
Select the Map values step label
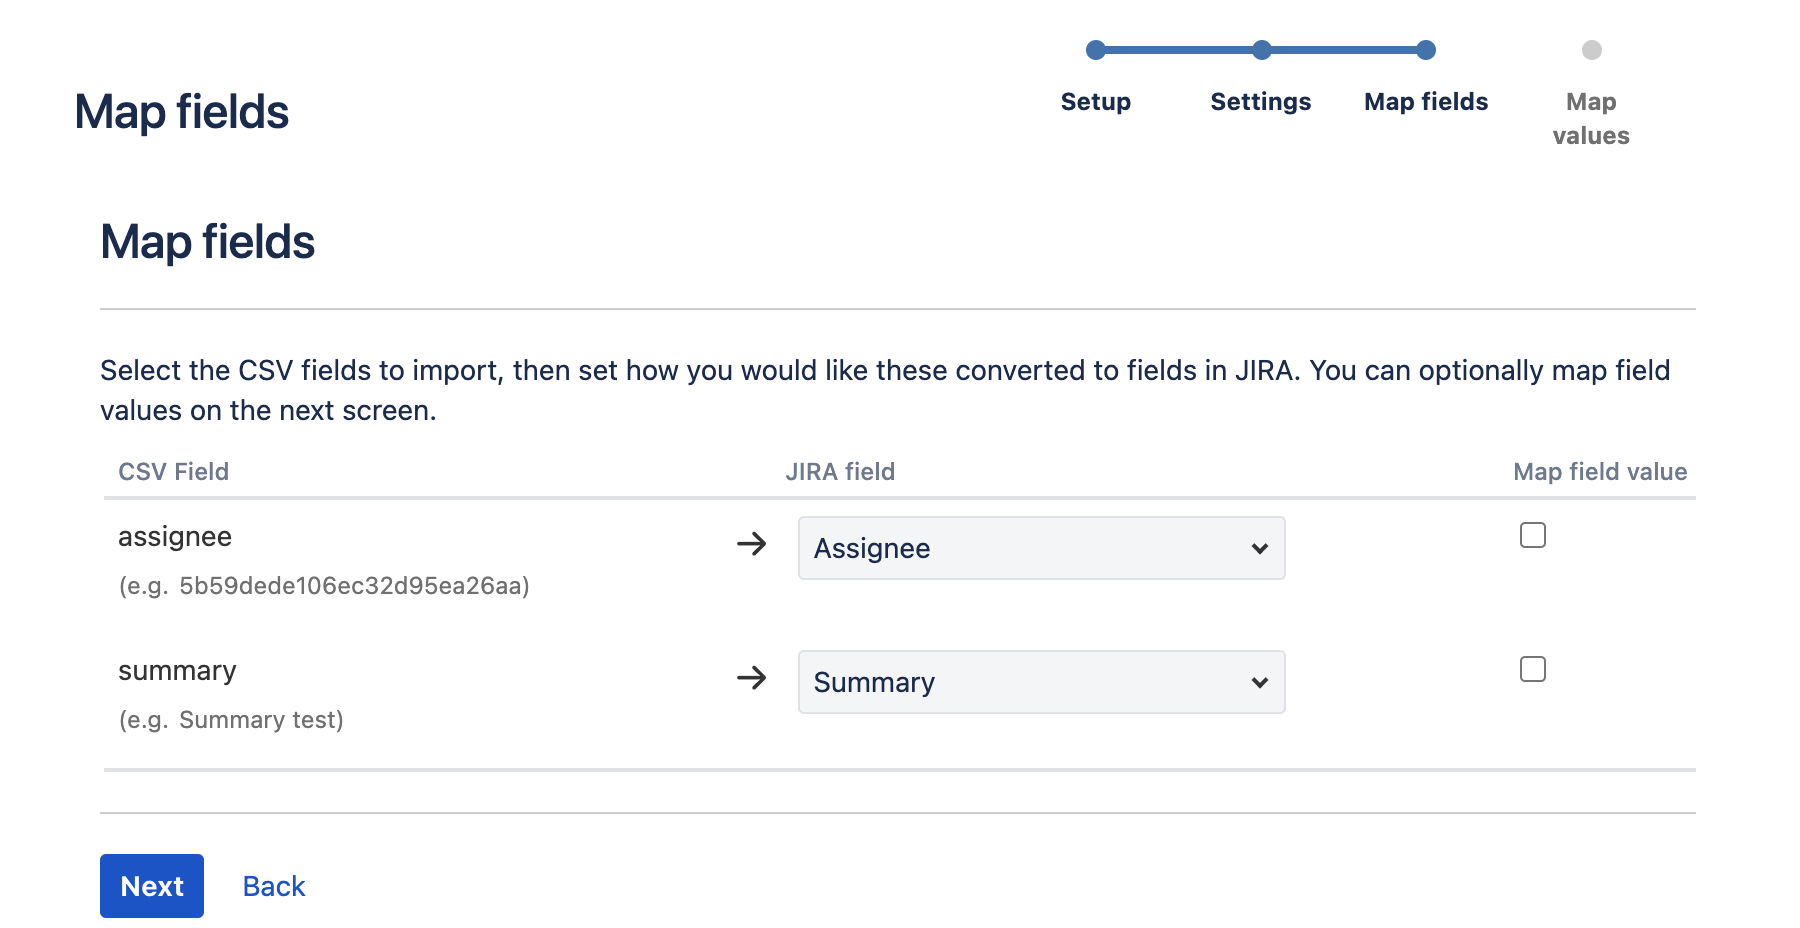[x=1591, y=119]
